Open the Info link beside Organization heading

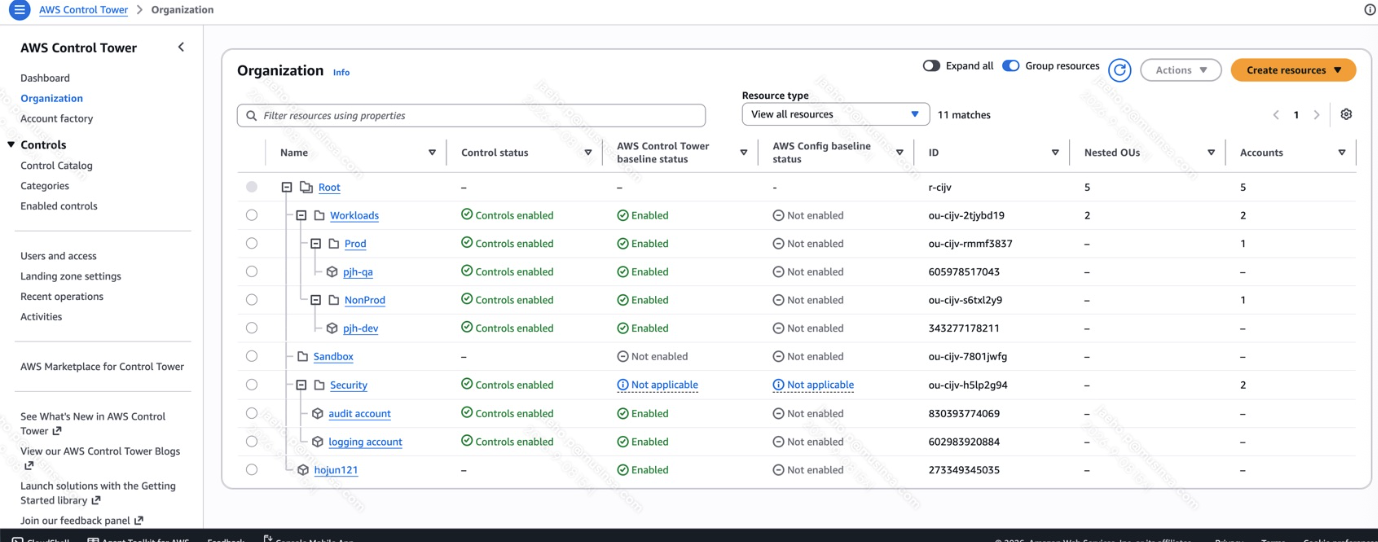click(x=341, y=72)
